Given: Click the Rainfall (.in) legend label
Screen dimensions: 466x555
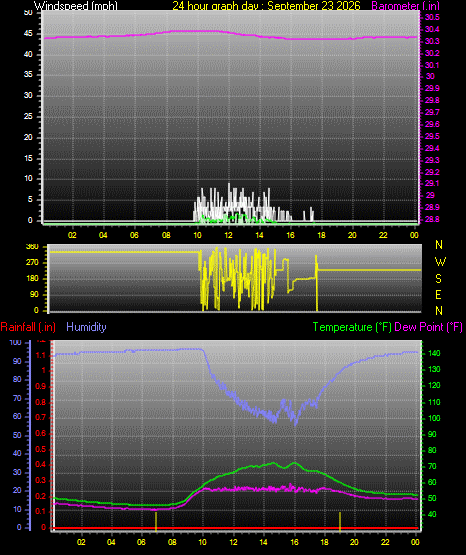Looking at the screenshot, I should click(x=28, y=327).
